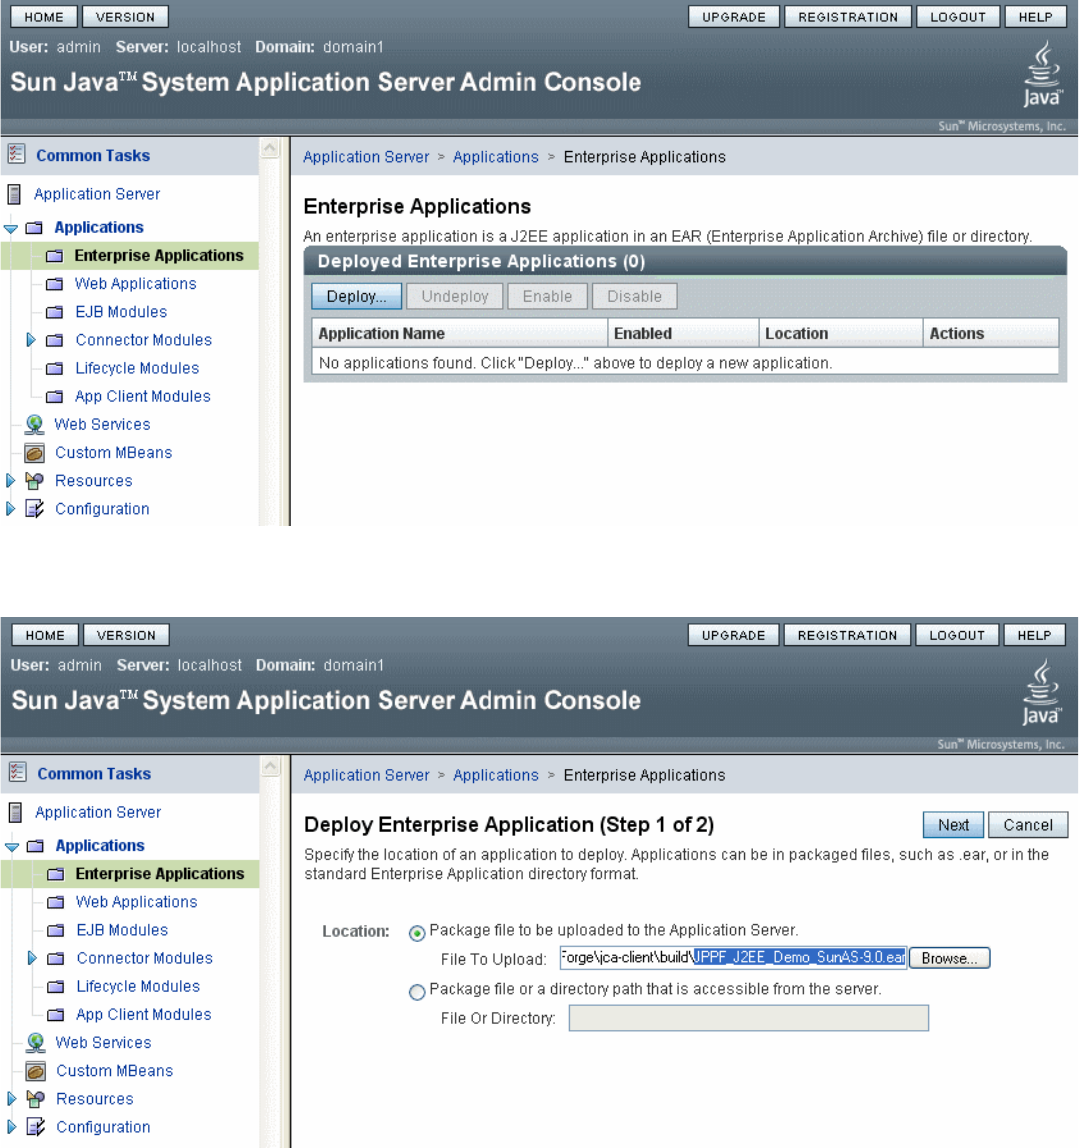Image resolution: width=1079 pixels, height=1148 pixels.
Task: Click Lifecycle Modules folder icon in bottom console
Action: 56,987
